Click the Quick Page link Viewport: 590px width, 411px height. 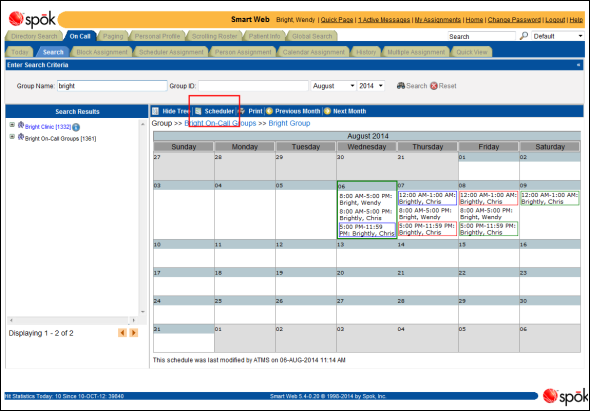tap(337, 20)
